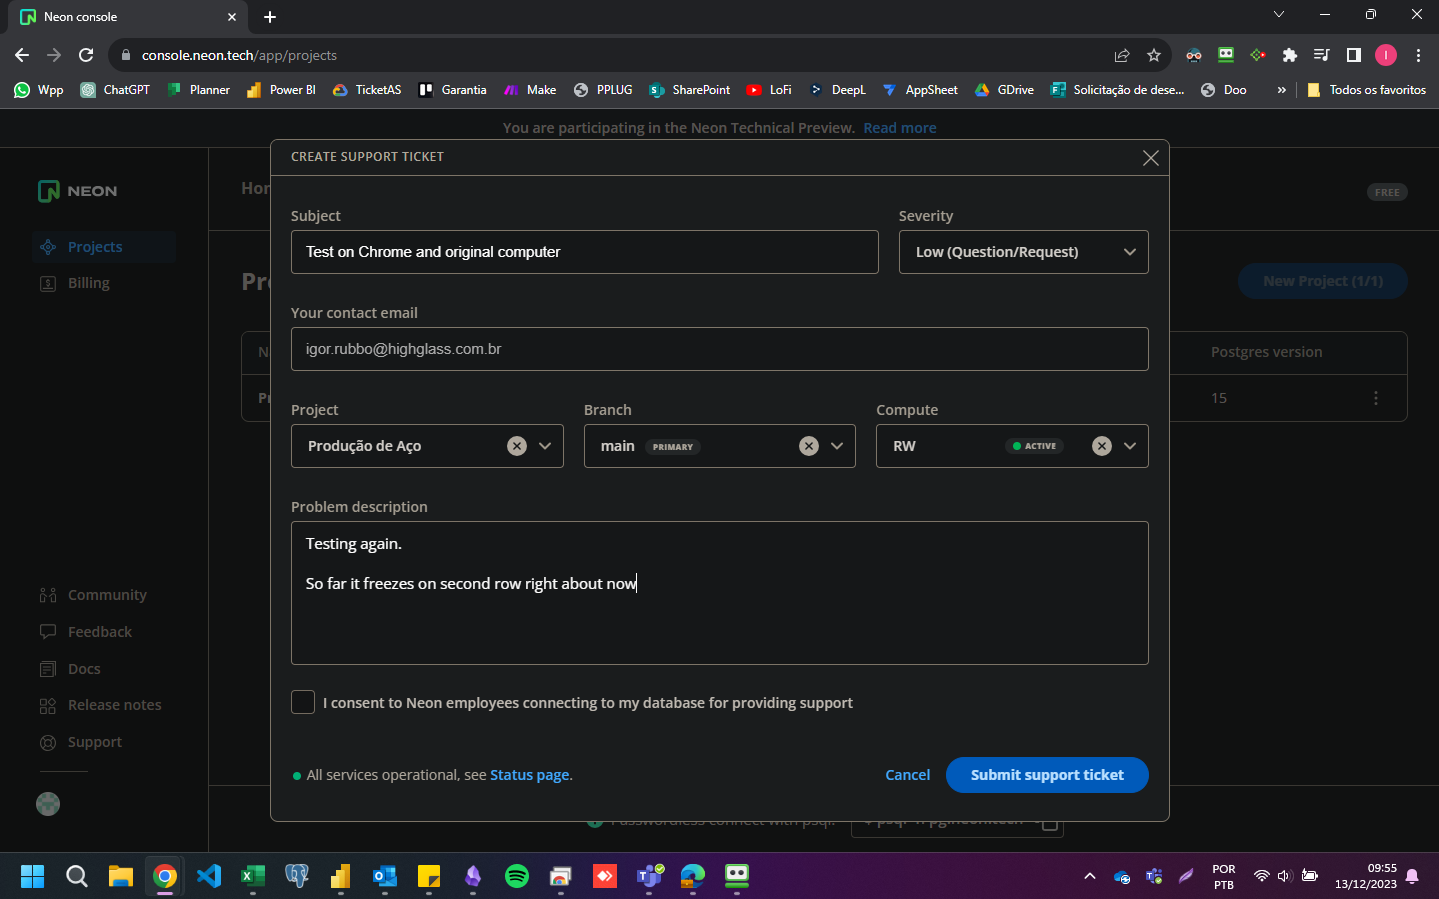Open Outlook from the taskbar
Viewport: 1439px width, 899px height.
385,877
